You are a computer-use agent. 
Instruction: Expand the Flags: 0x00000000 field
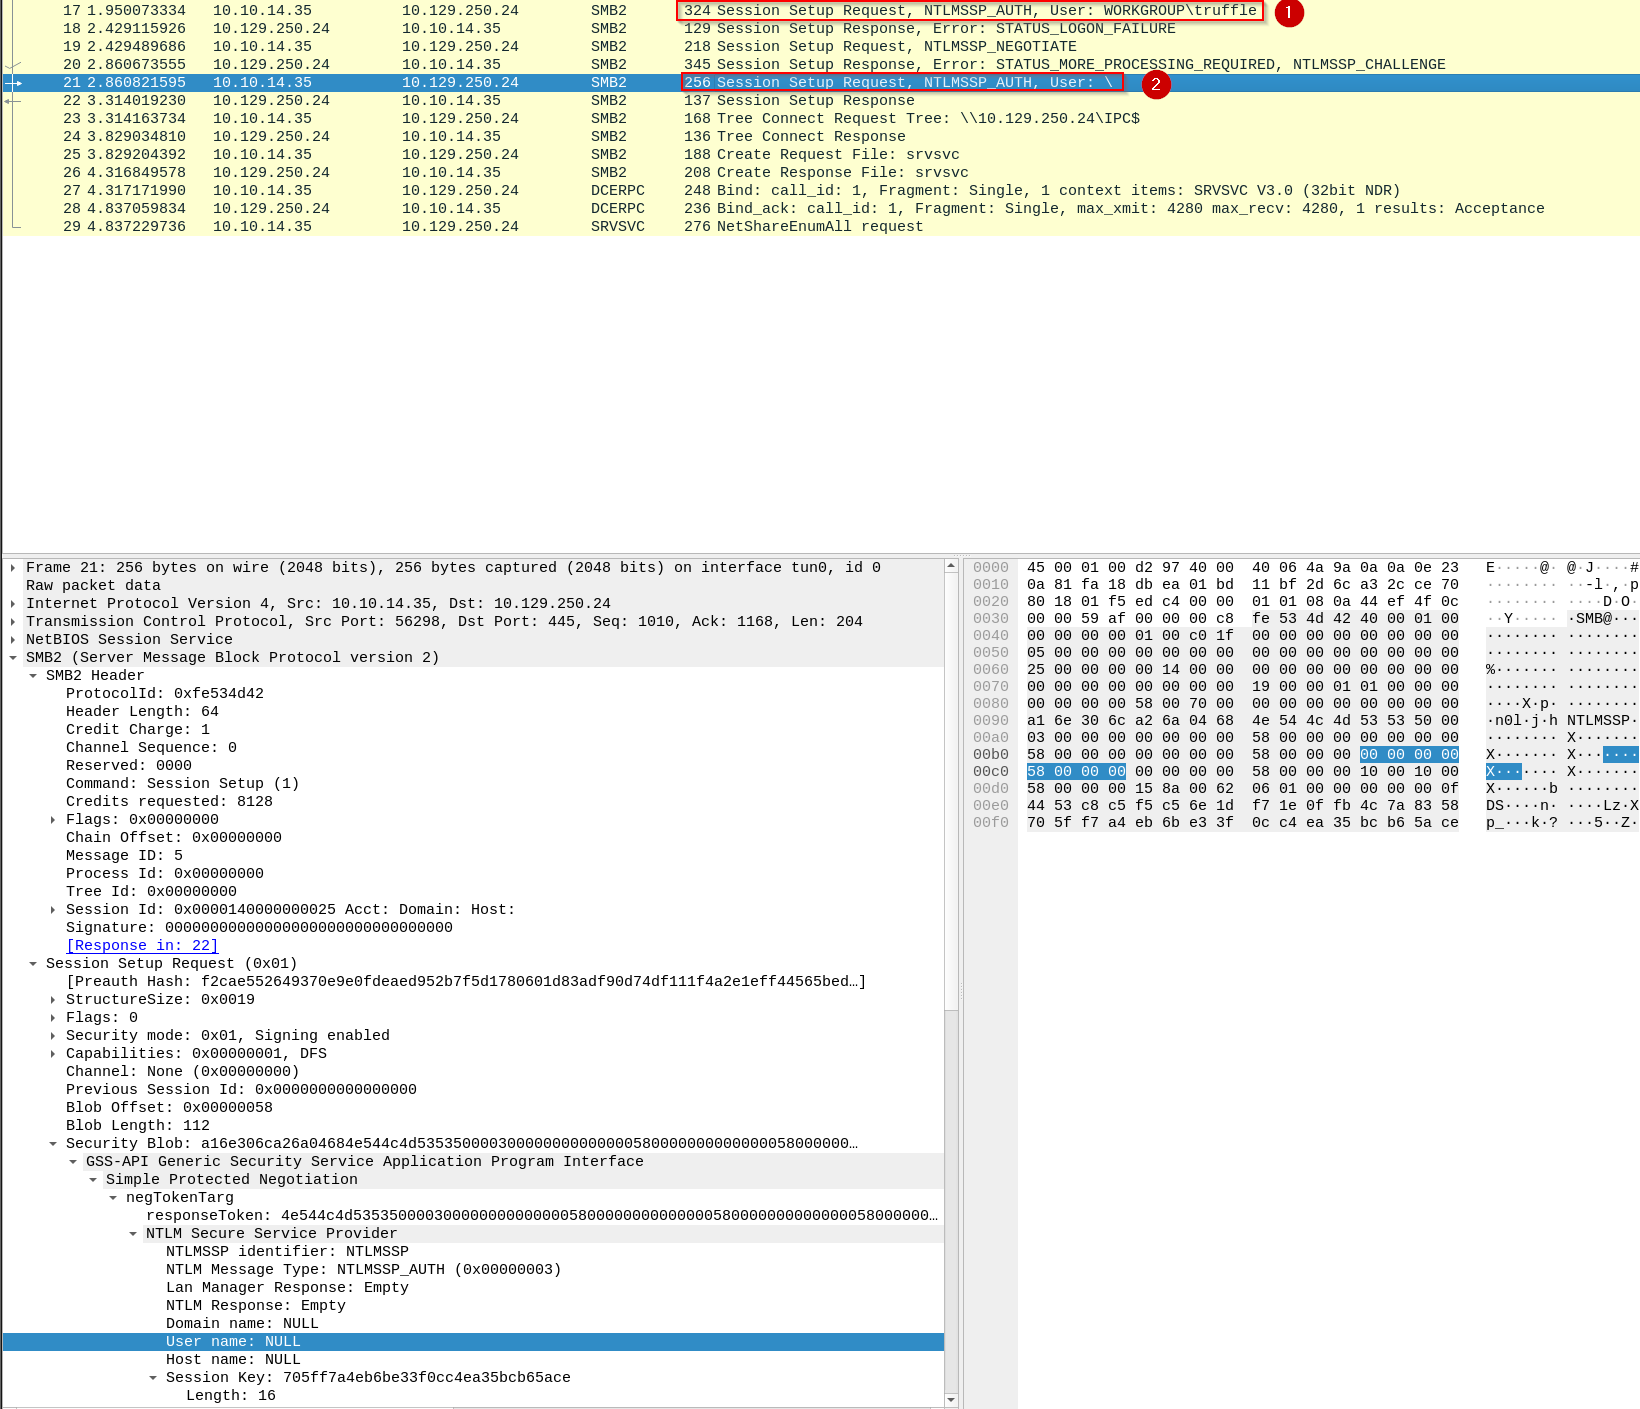(52, 819)
